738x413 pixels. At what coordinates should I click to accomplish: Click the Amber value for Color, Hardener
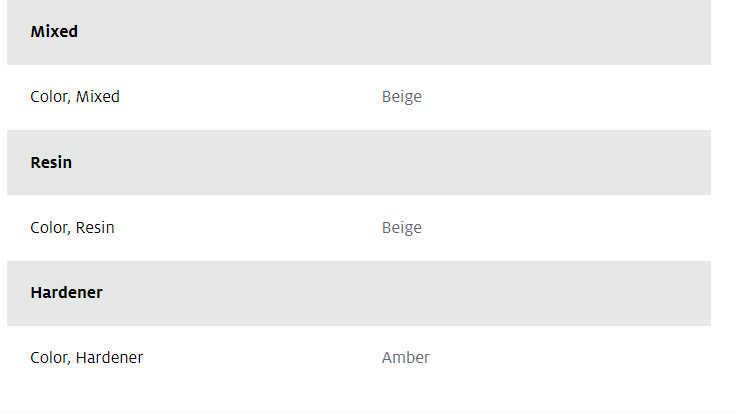[405, 357]
